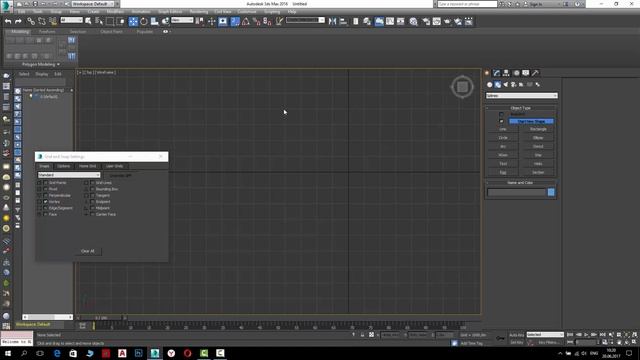
Task: Click the Rectangle shape button
Action: [538, 129]
